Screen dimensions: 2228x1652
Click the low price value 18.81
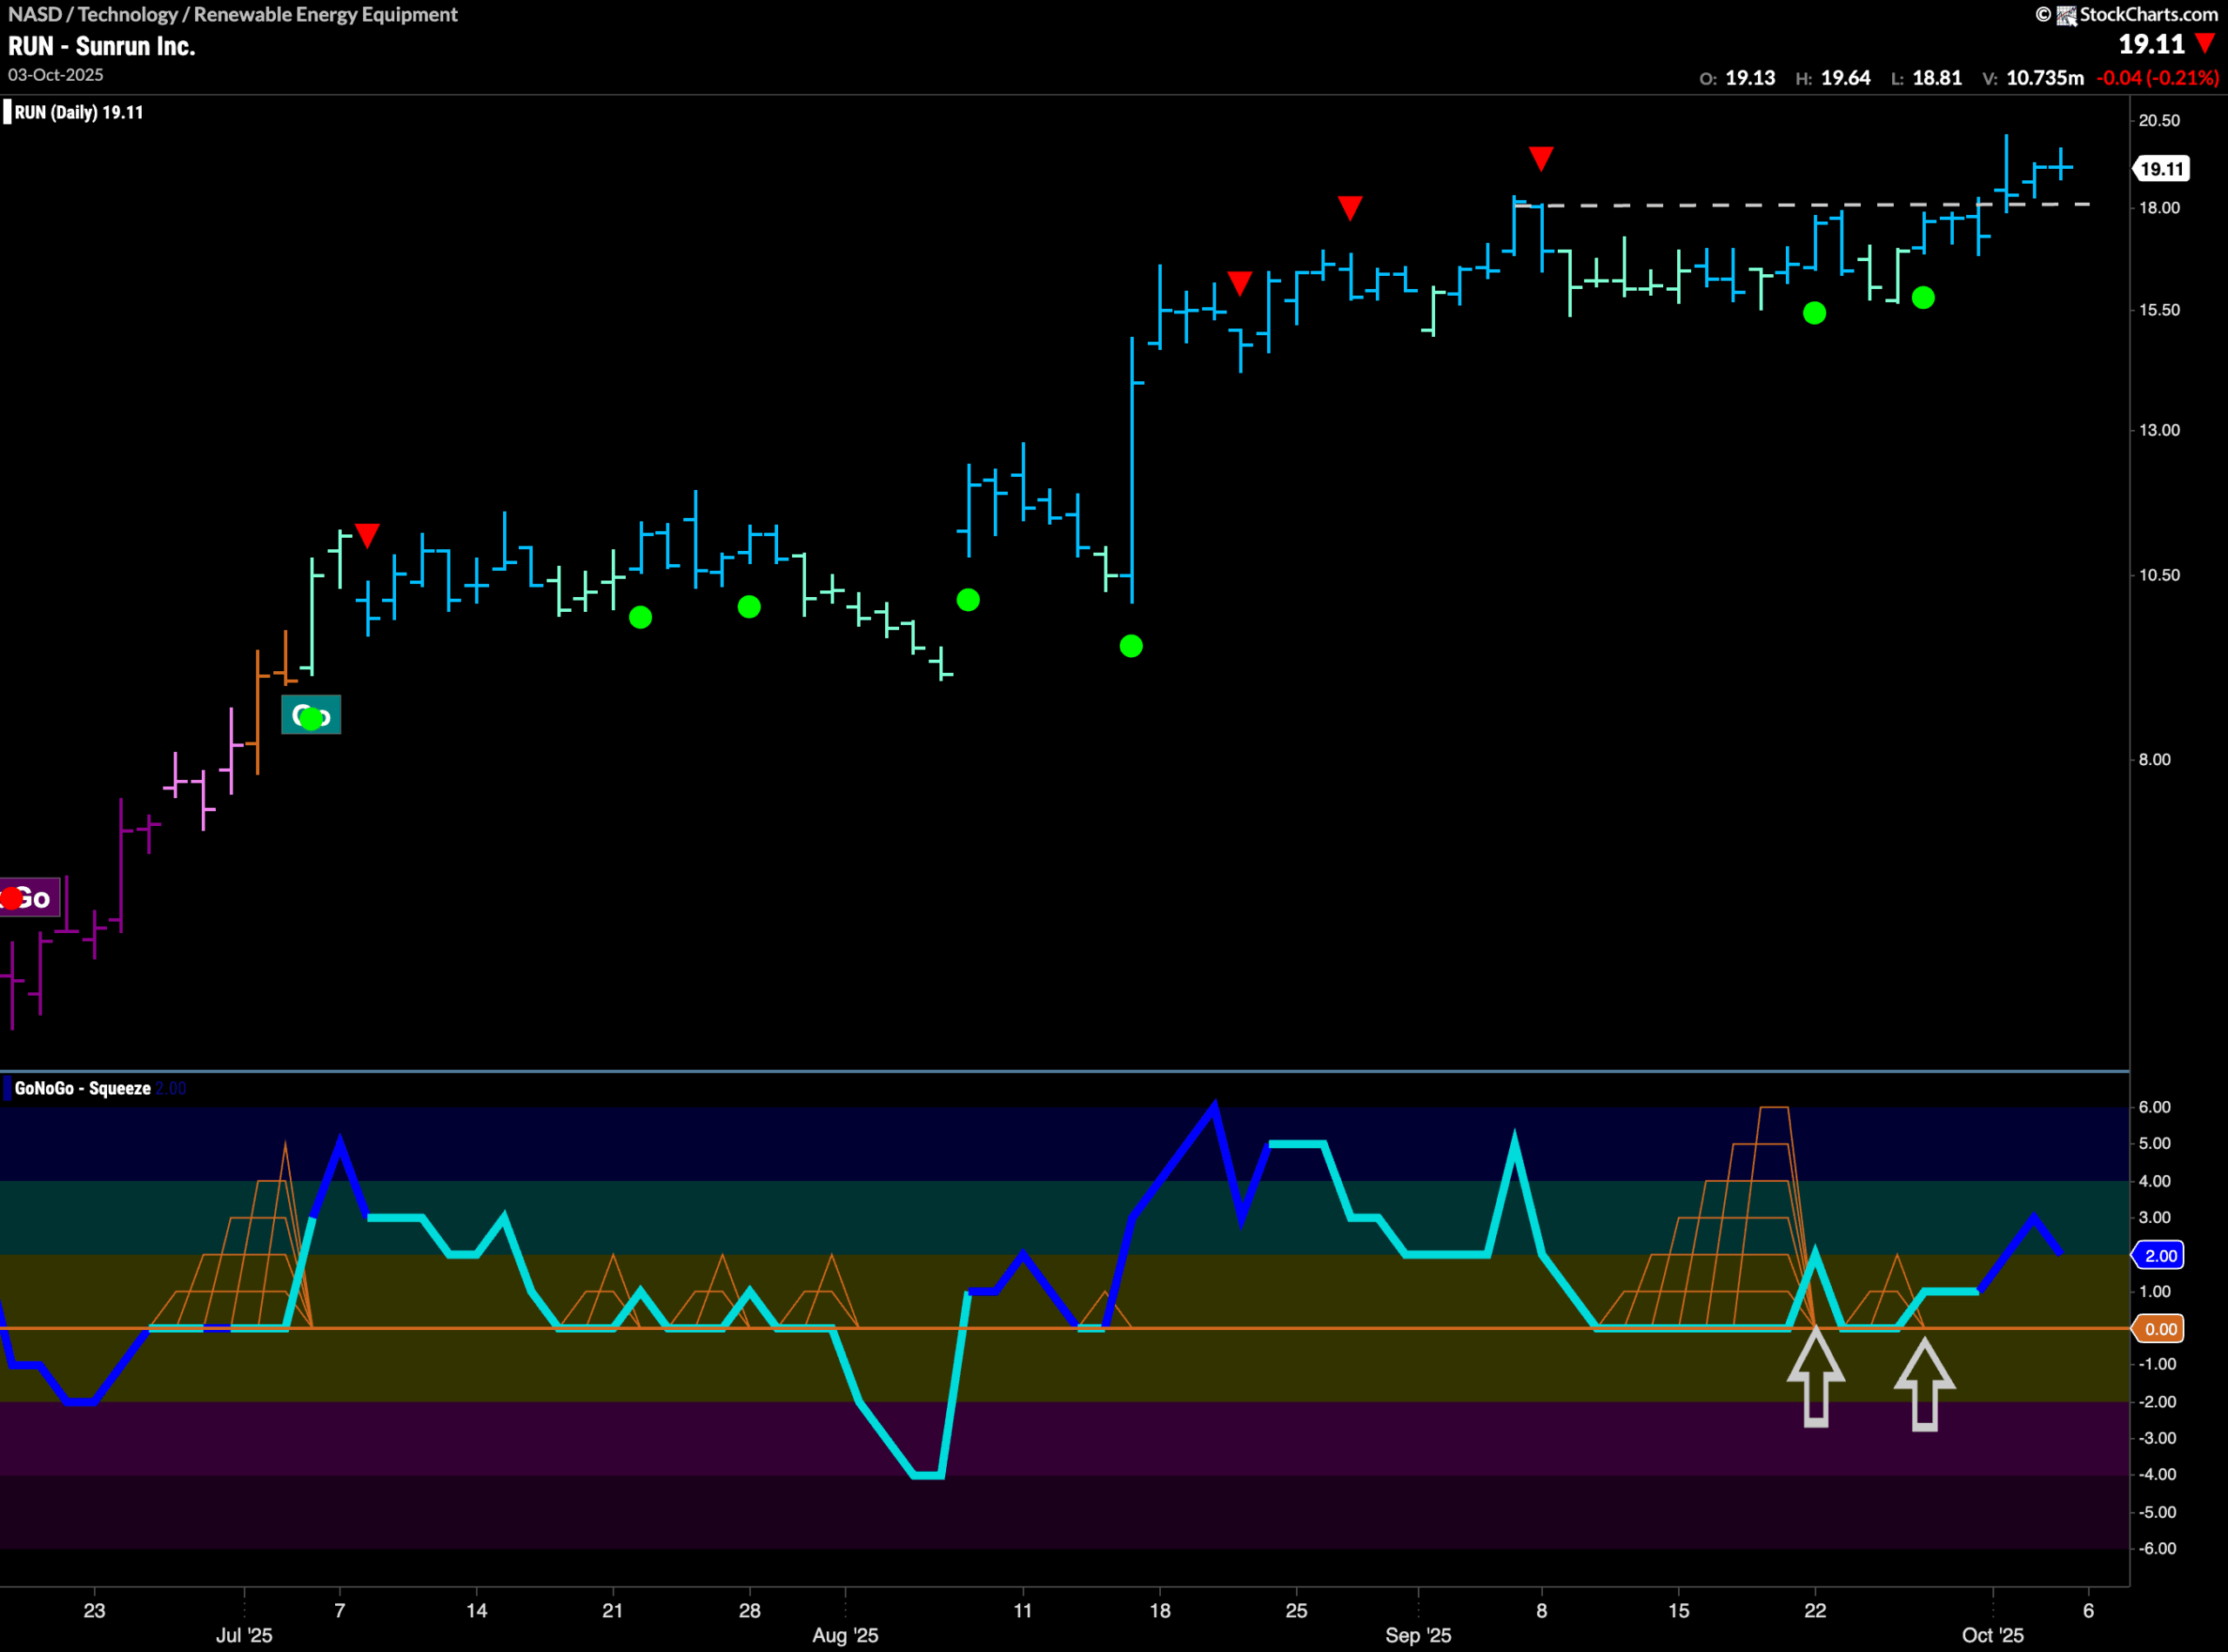[1937, 78]
